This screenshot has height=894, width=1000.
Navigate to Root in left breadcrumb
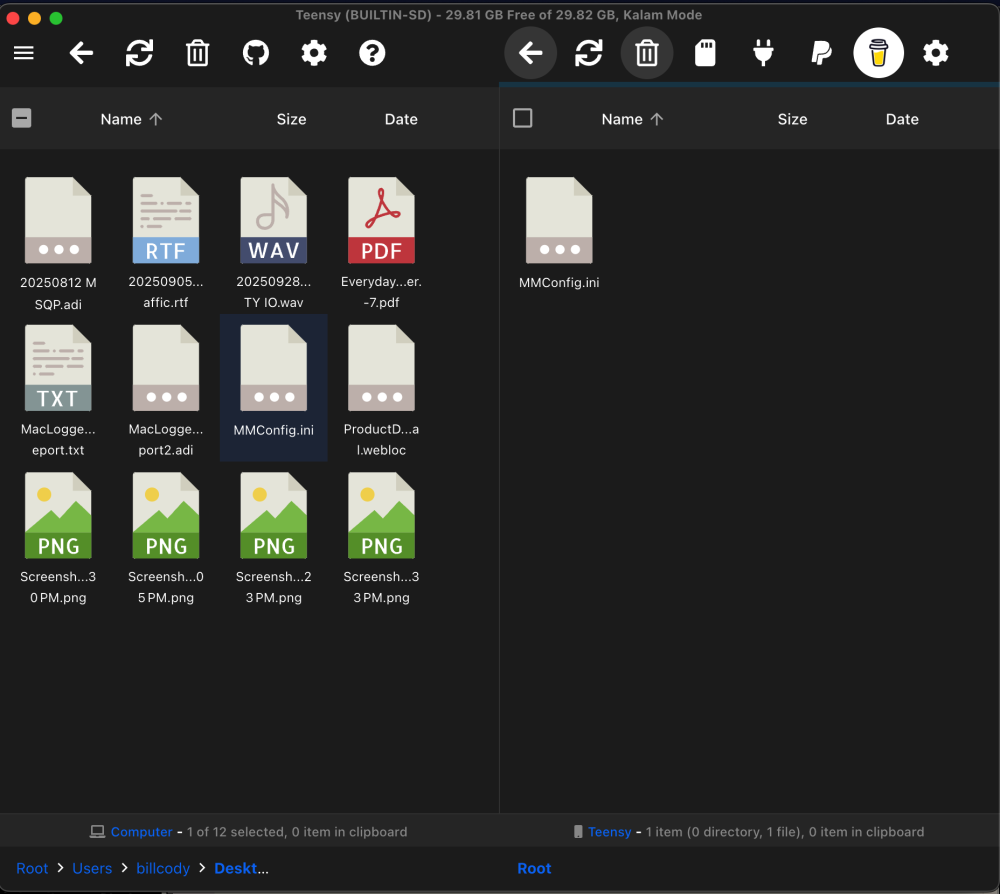32,868
